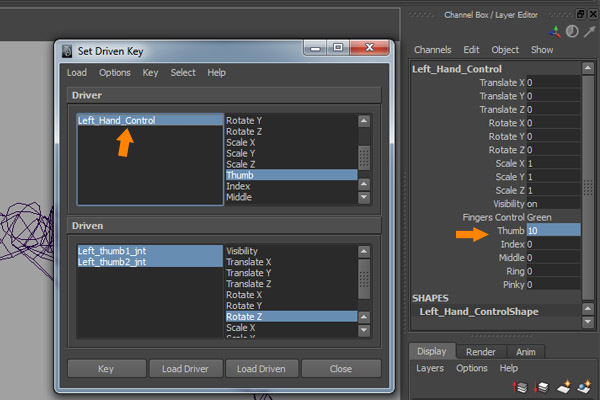Open the Help menu in Set Driven Key
The height and width of the screenshot is (400, 600).
click(217, 72)
